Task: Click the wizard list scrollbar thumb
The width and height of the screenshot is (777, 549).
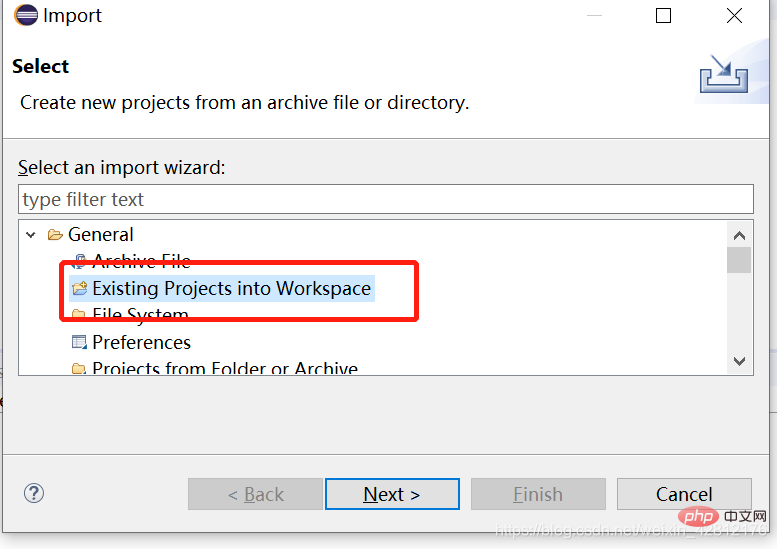Action: click(739, 260)
